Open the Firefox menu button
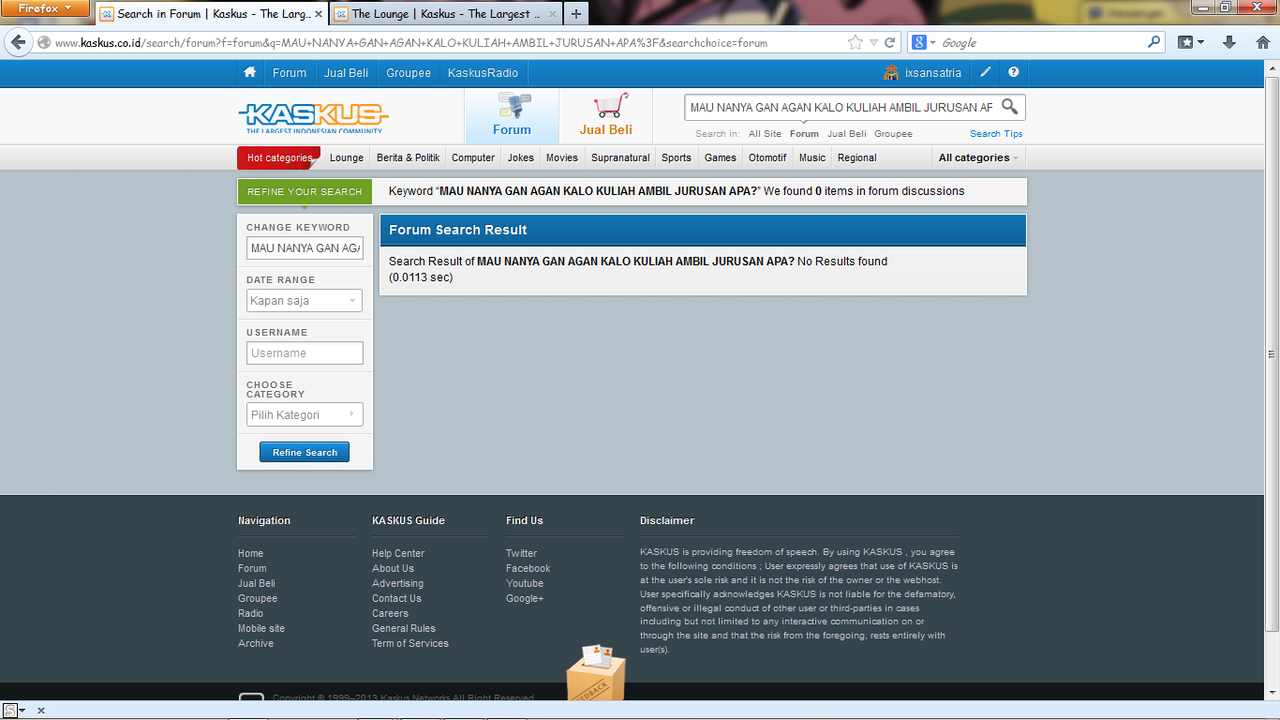Screen dimensions: 1280x720 pyautogui.click(x=44, y=8)
